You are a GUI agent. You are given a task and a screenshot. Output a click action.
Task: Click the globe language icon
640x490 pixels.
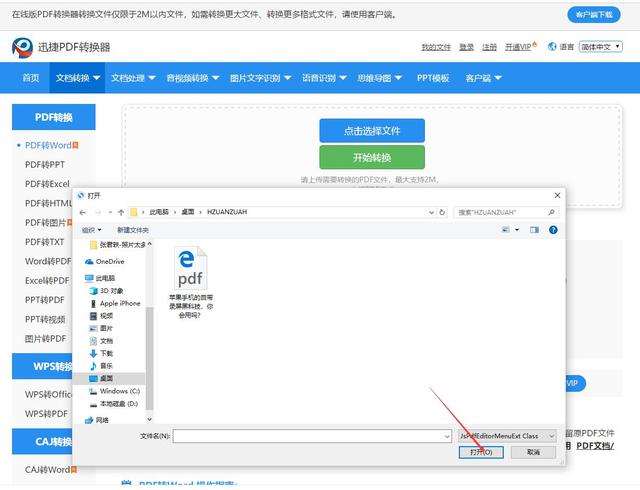(552, 47)
